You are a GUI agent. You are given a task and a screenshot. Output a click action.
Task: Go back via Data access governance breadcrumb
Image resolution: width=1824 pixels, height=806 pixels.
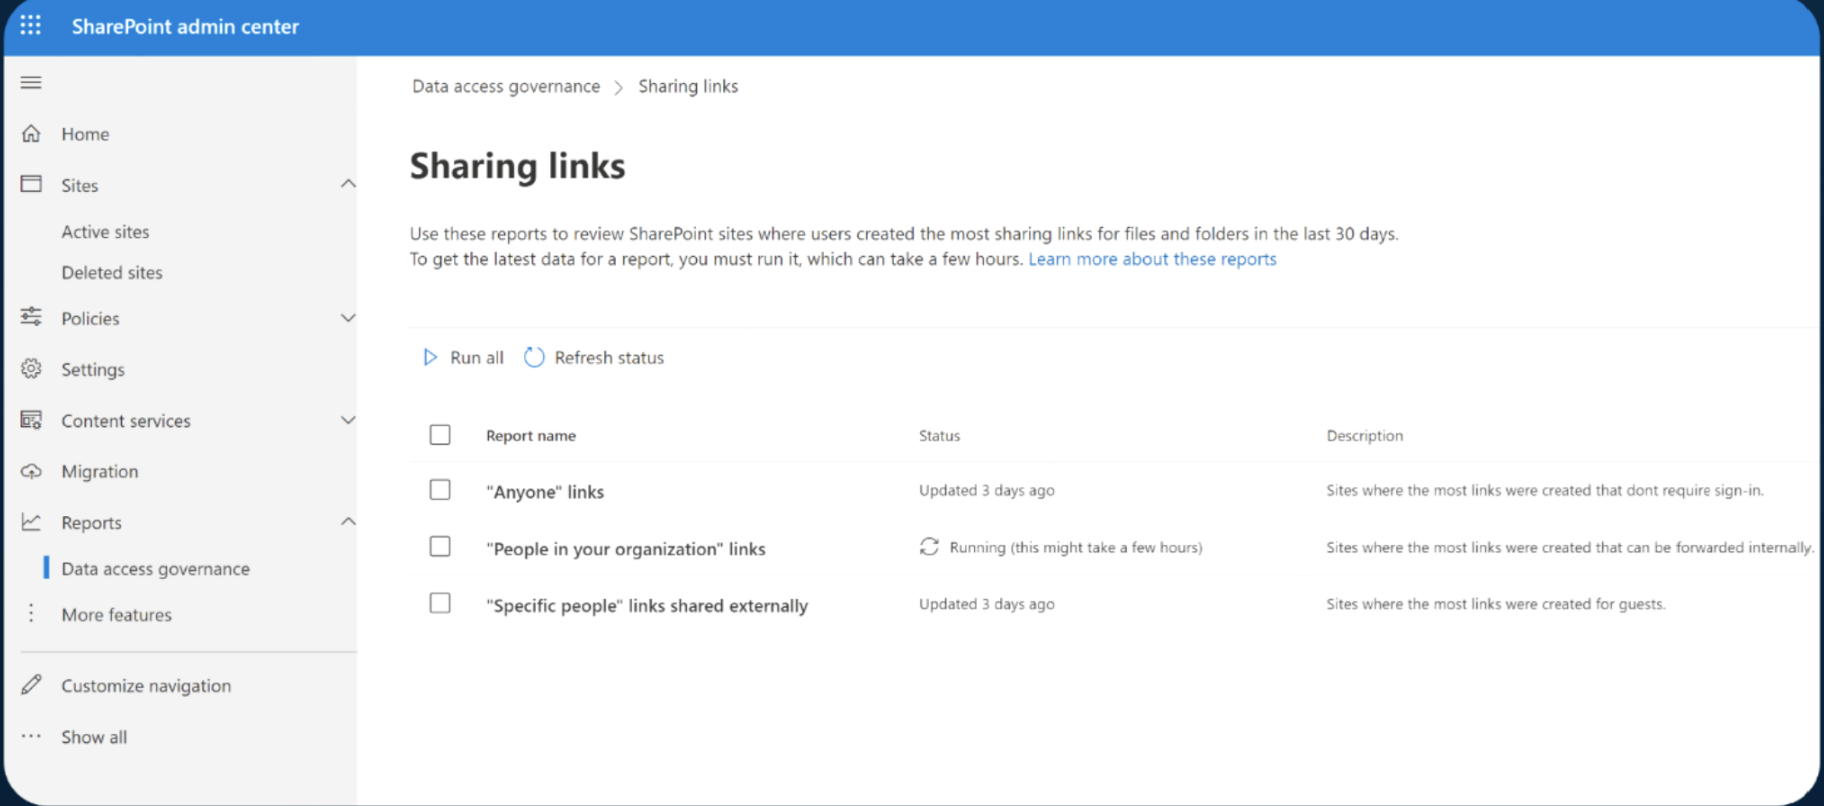(x=506, y=87)
